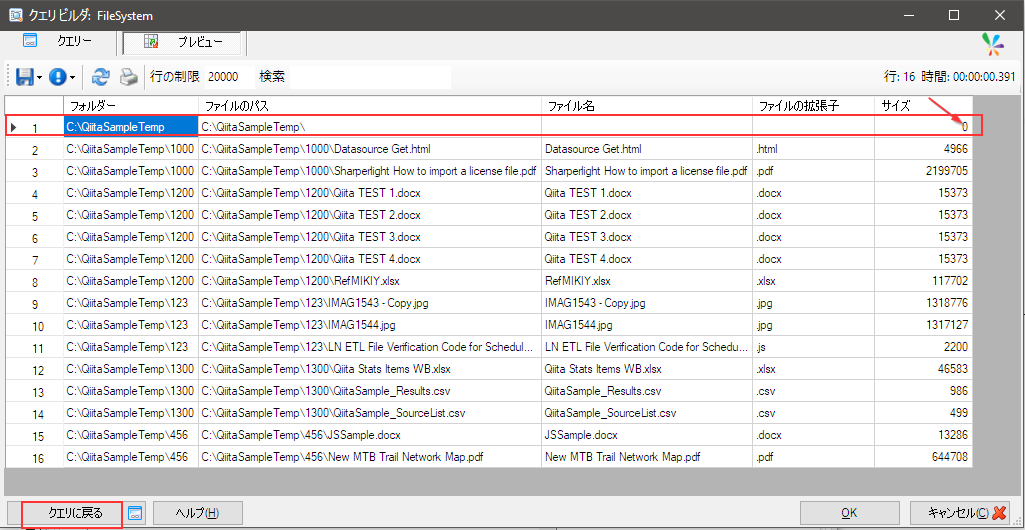Click file name QiitaSample_Results.csv

coord(602,392)
